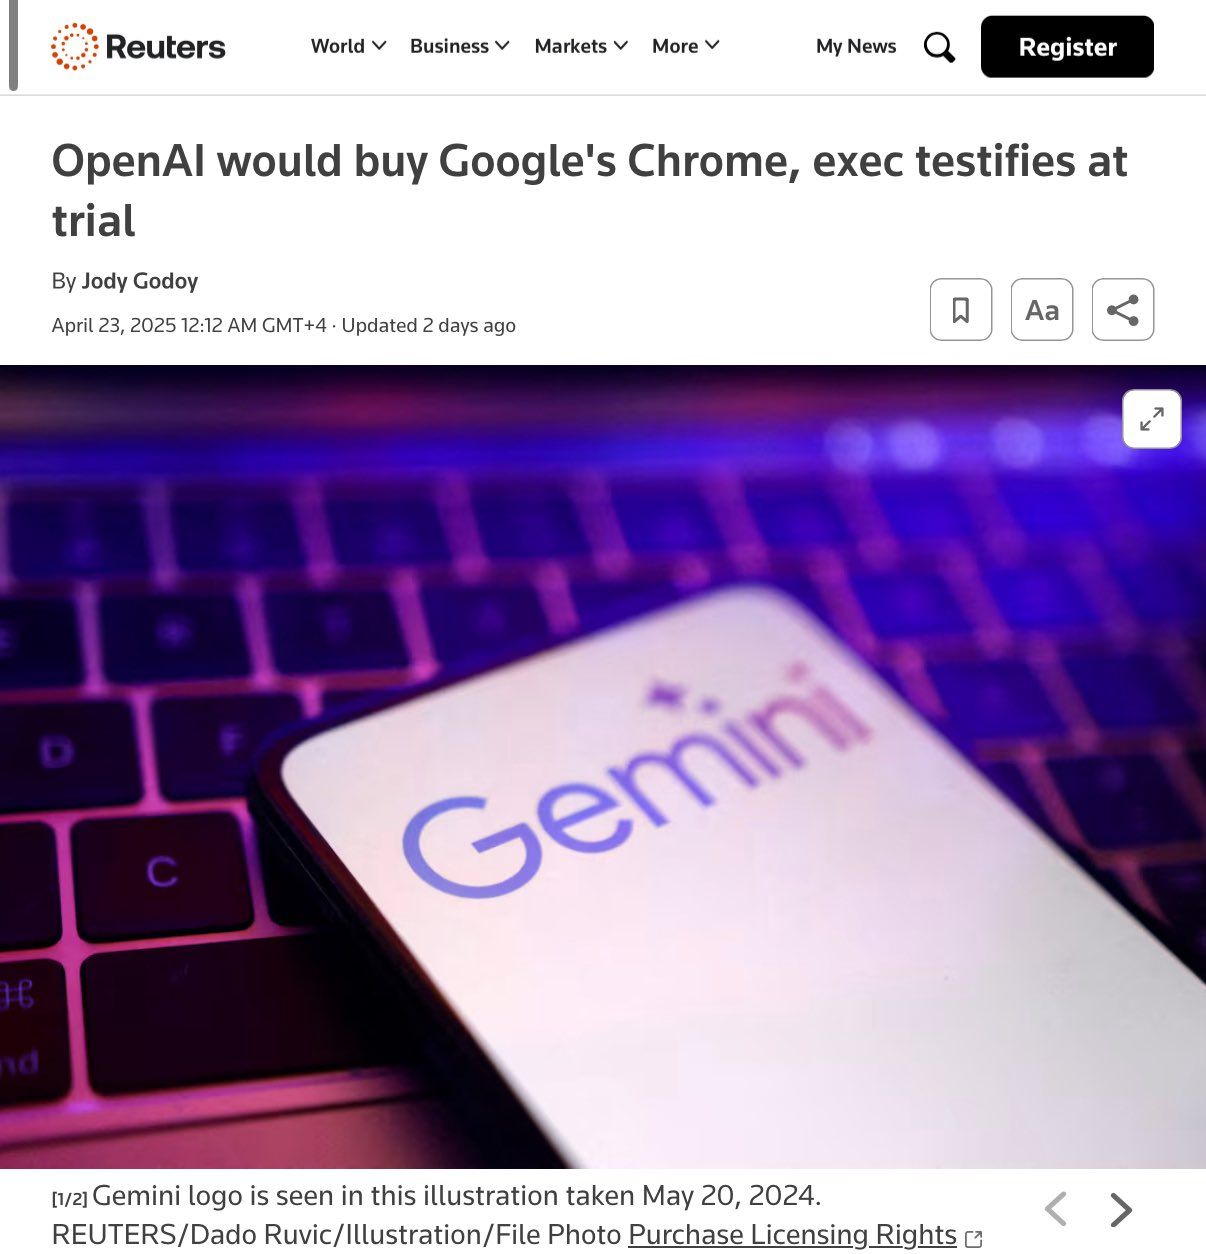Expand the Gemini image to fullscreen
Screen dimensions: 1206x1254
tap(1152, 419)
